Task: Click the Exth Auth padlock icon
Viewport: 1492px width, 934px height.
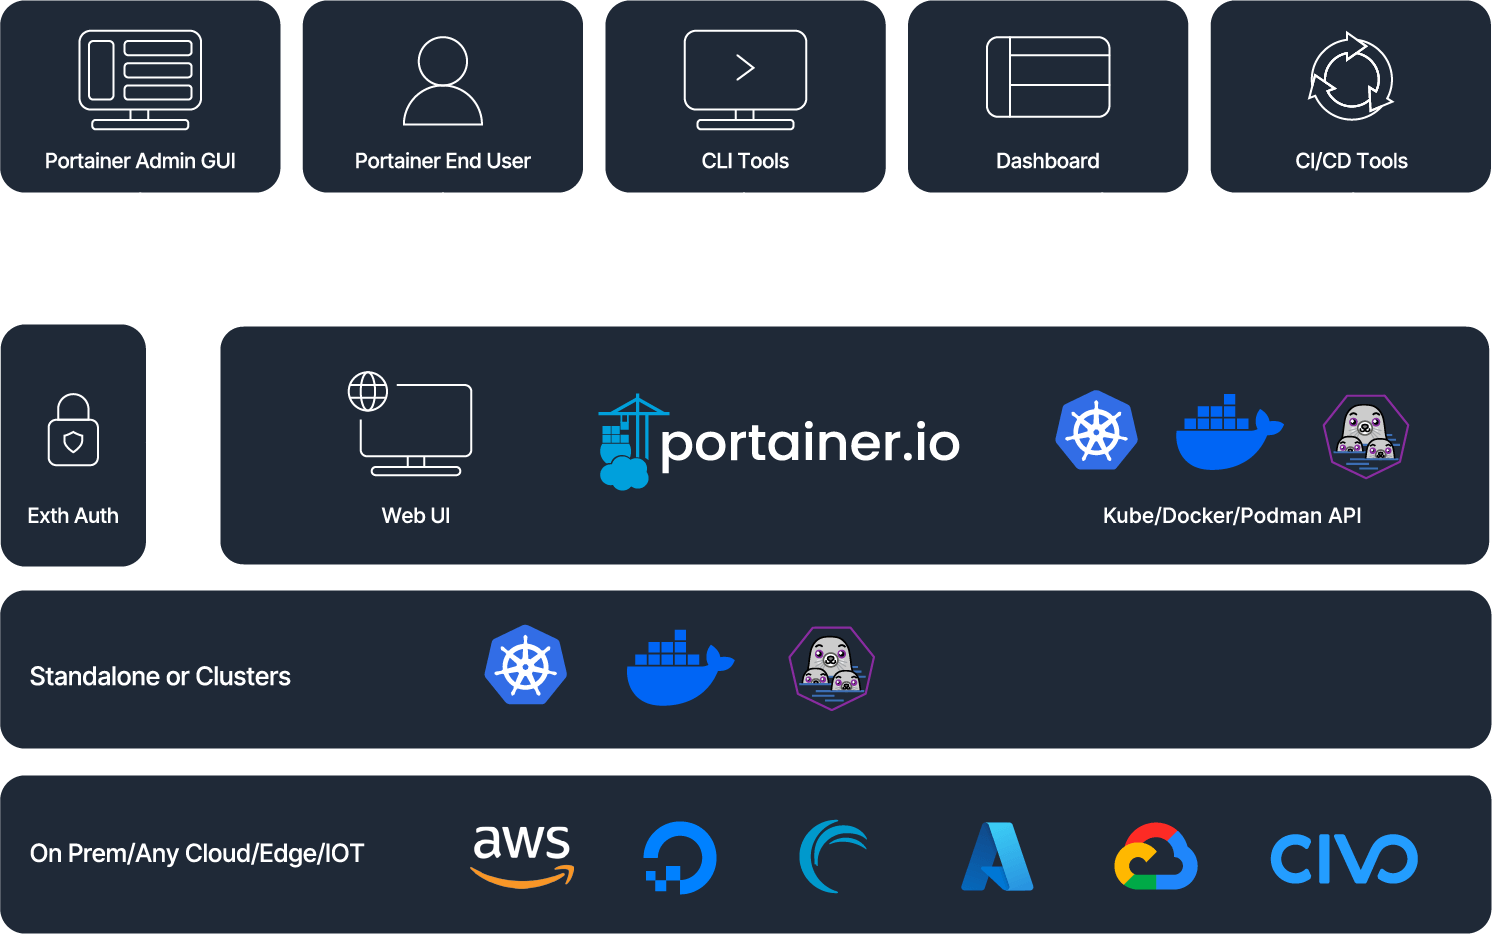Action: 73,430
